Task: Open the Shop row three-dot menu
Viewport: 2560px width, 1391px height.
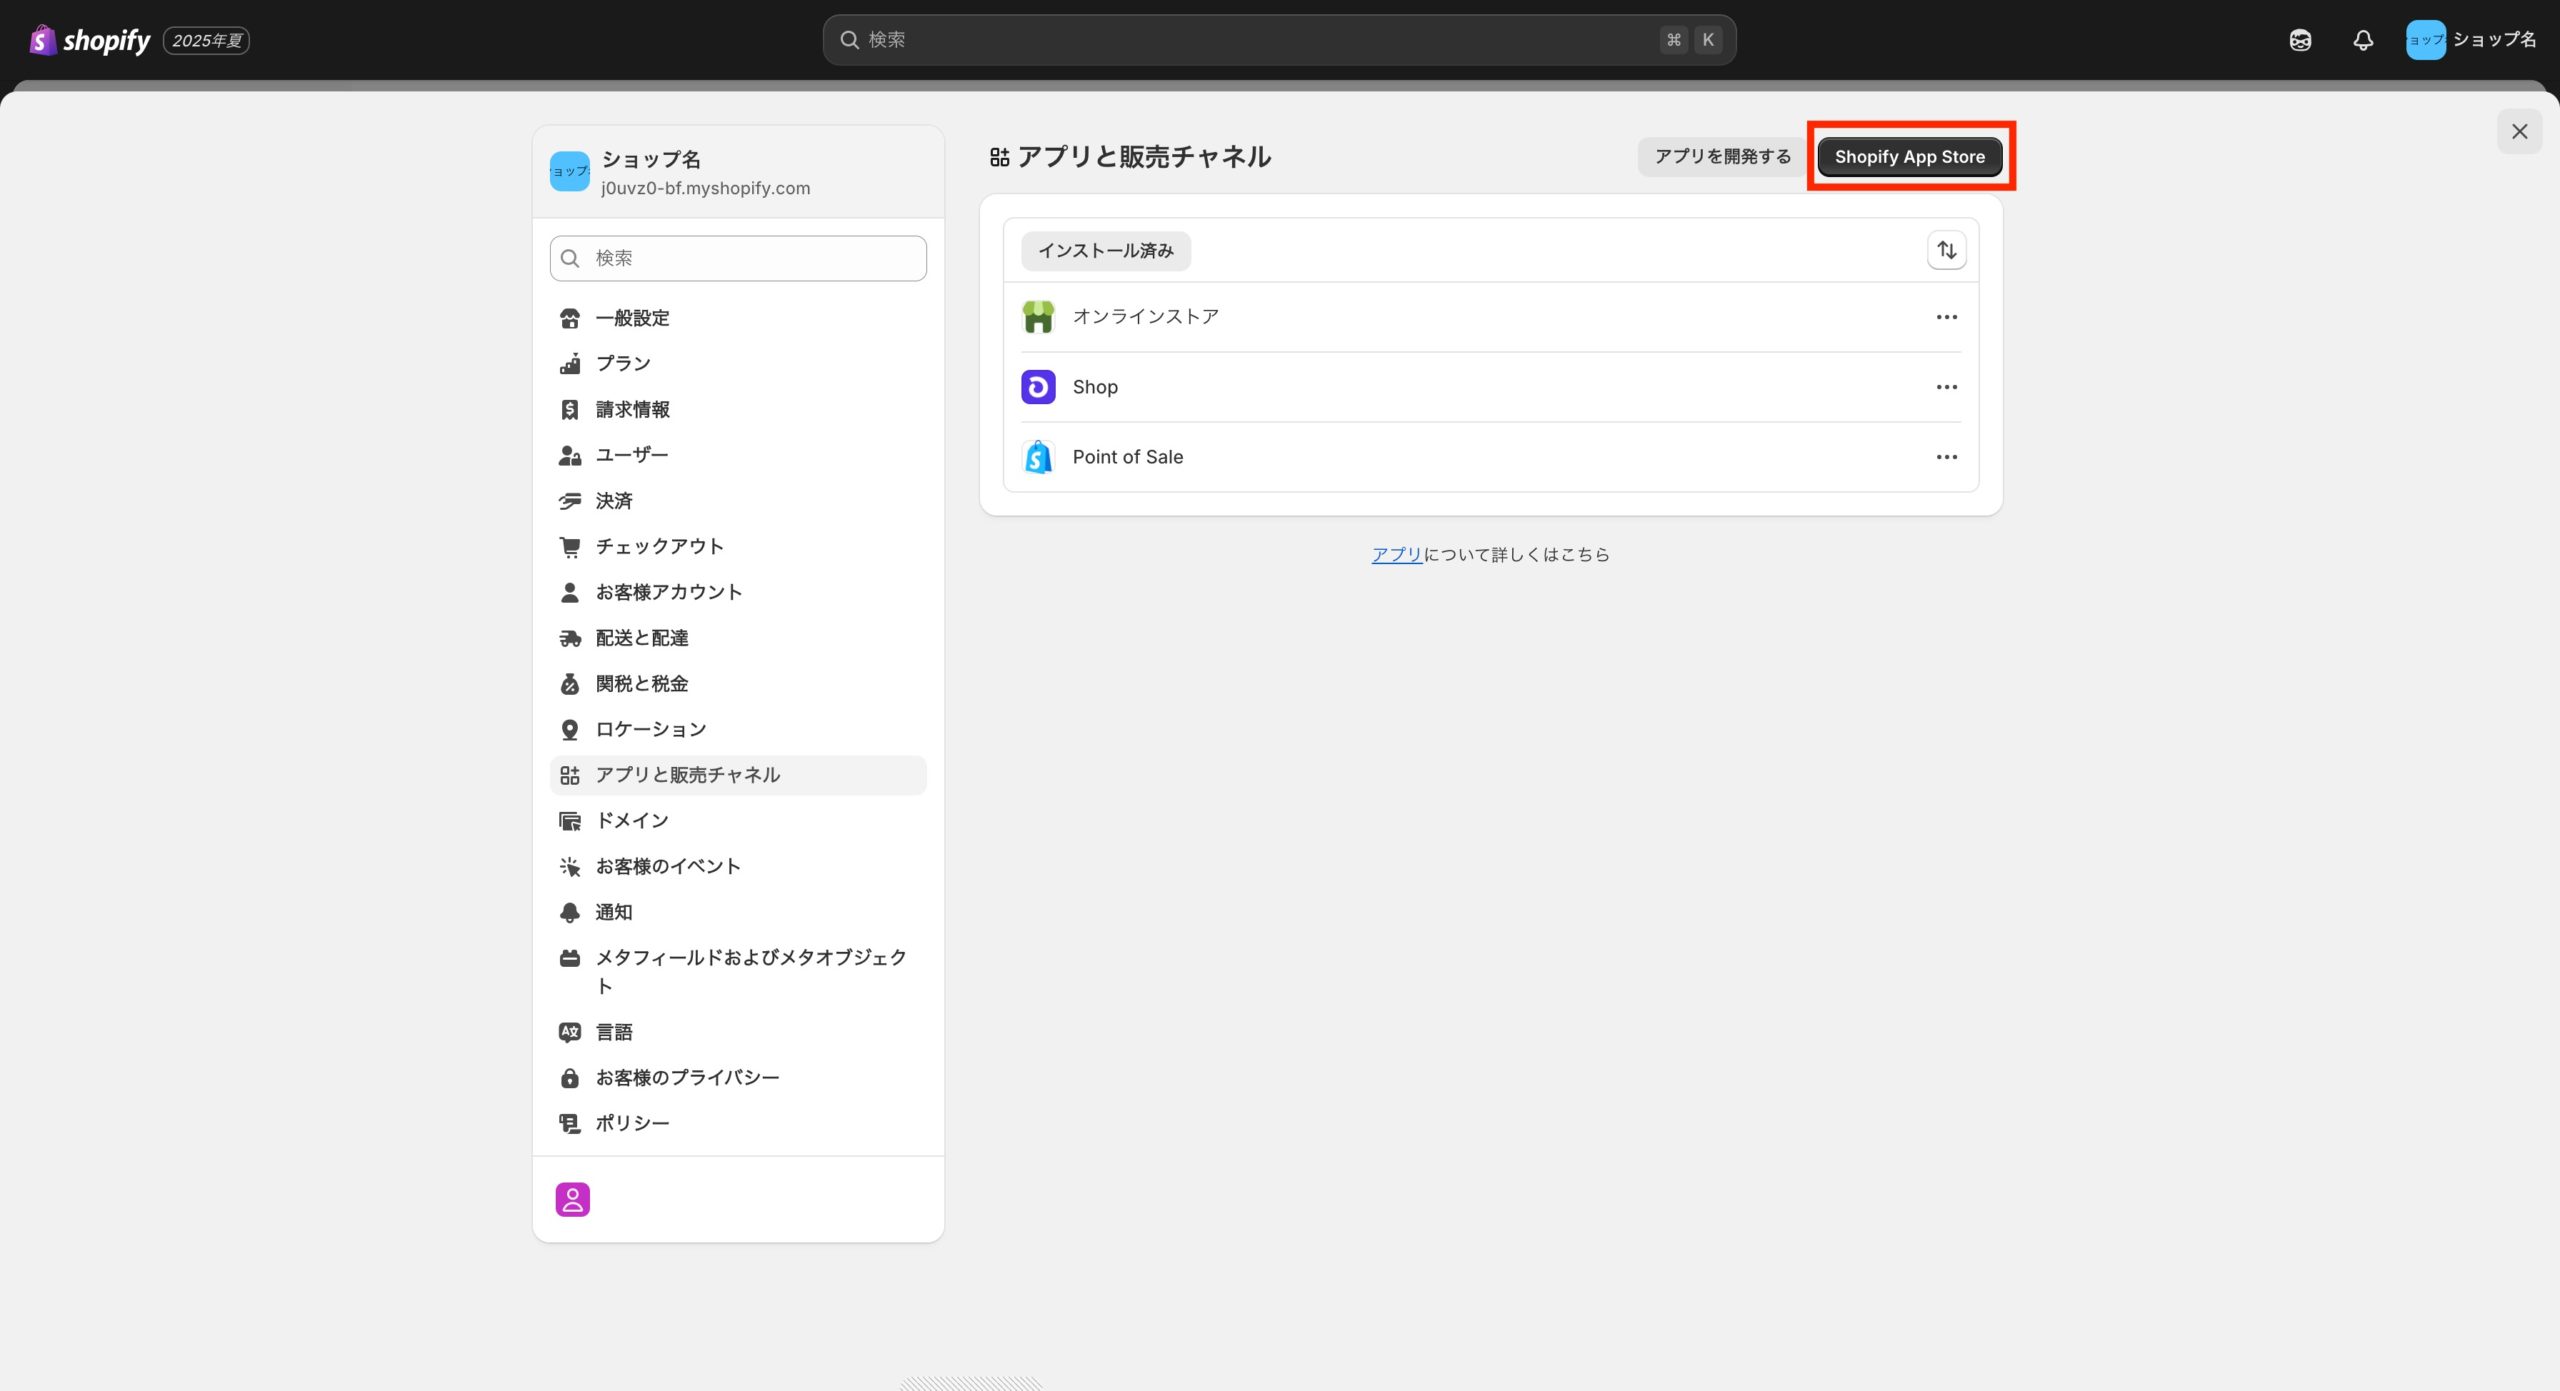Action: tap(1946, 387)
